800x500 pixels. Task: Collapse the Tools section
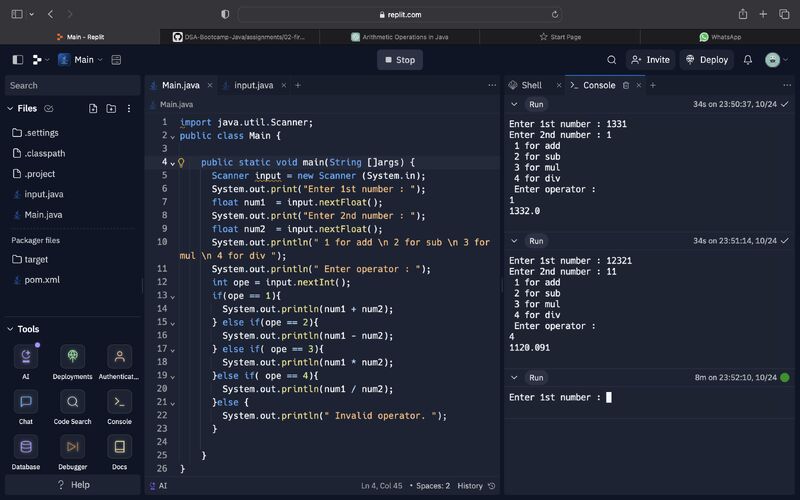pyautogui.click(x=10, y=329)
